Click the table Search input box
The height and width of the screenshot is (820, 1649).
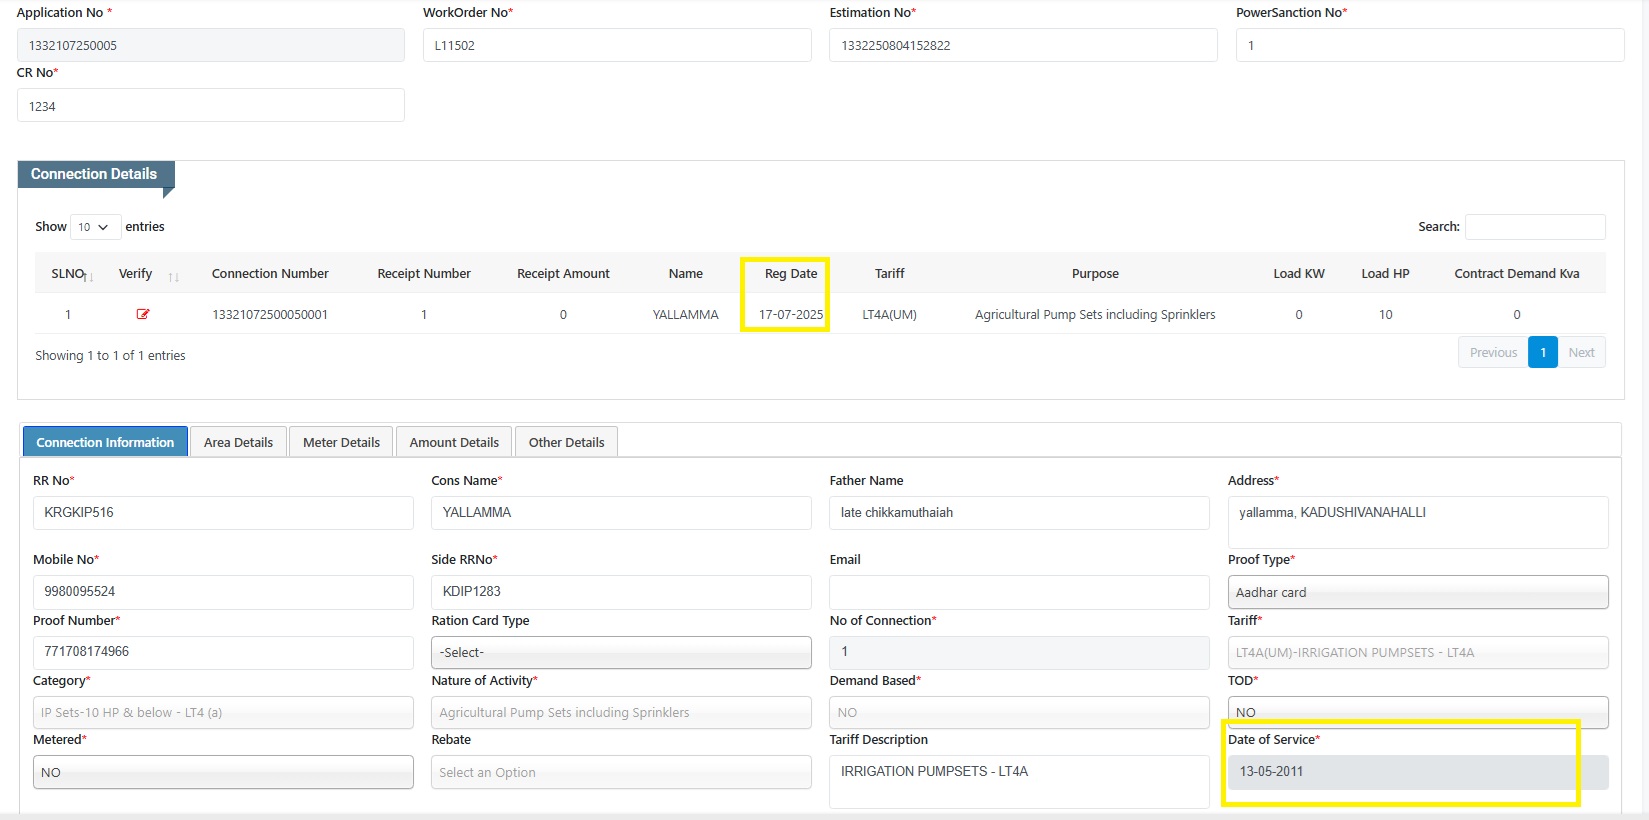1535,227
